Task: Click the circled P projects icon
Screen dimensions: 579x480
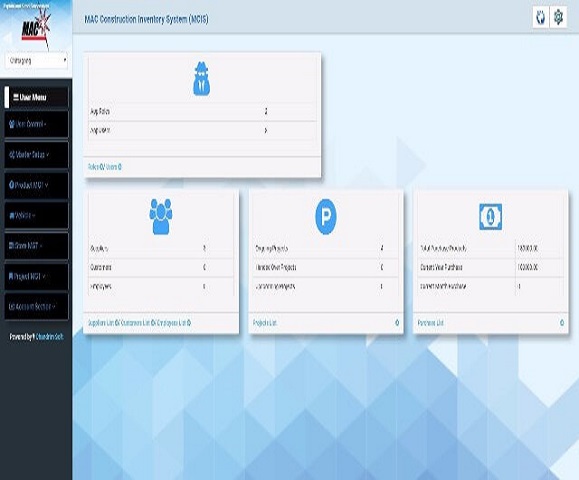Action: tap(326, 217)
